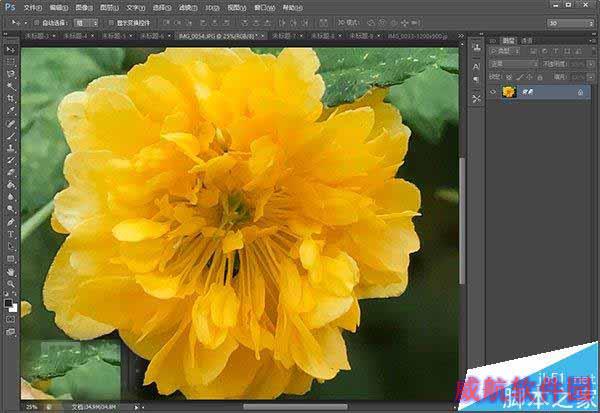Select the Lasso tool
This screenshot has height=413, width=600.
11,74
